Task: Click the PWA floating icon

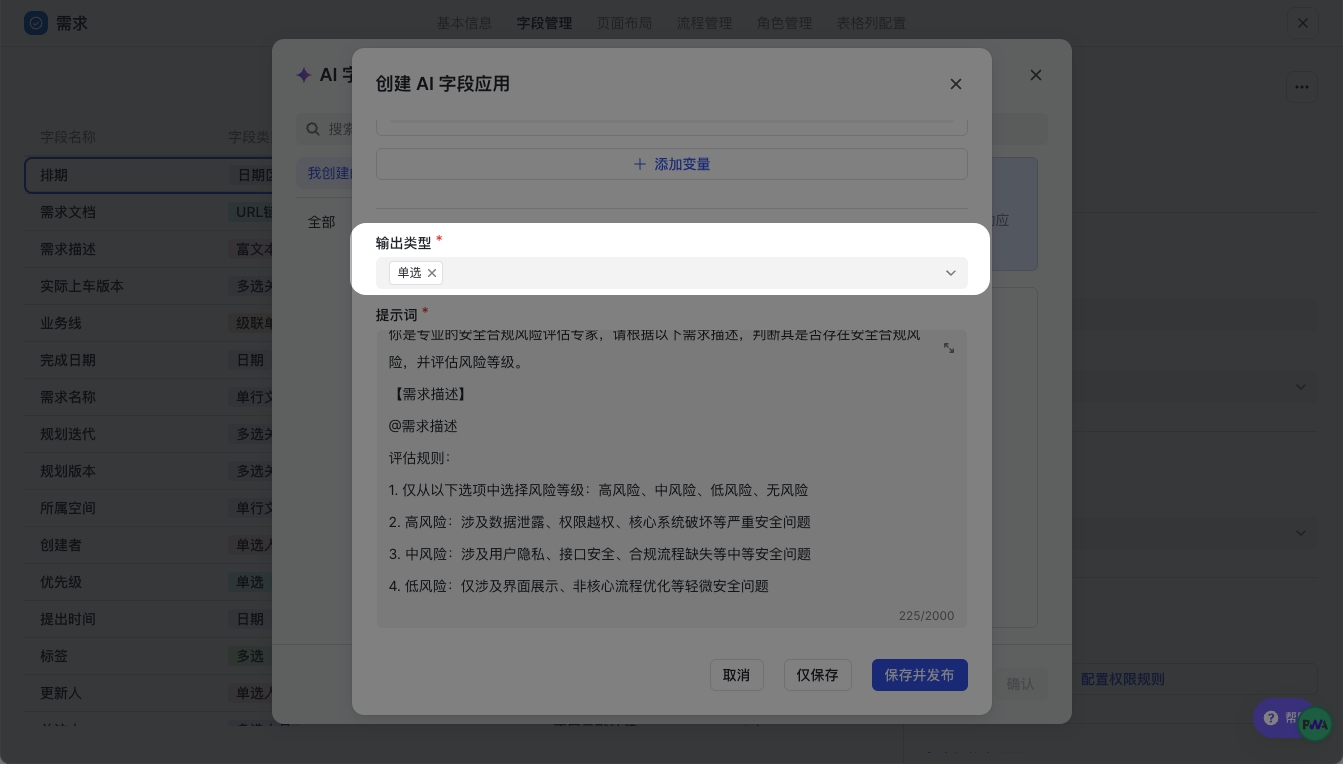Action: click(x=1315, y=724)
